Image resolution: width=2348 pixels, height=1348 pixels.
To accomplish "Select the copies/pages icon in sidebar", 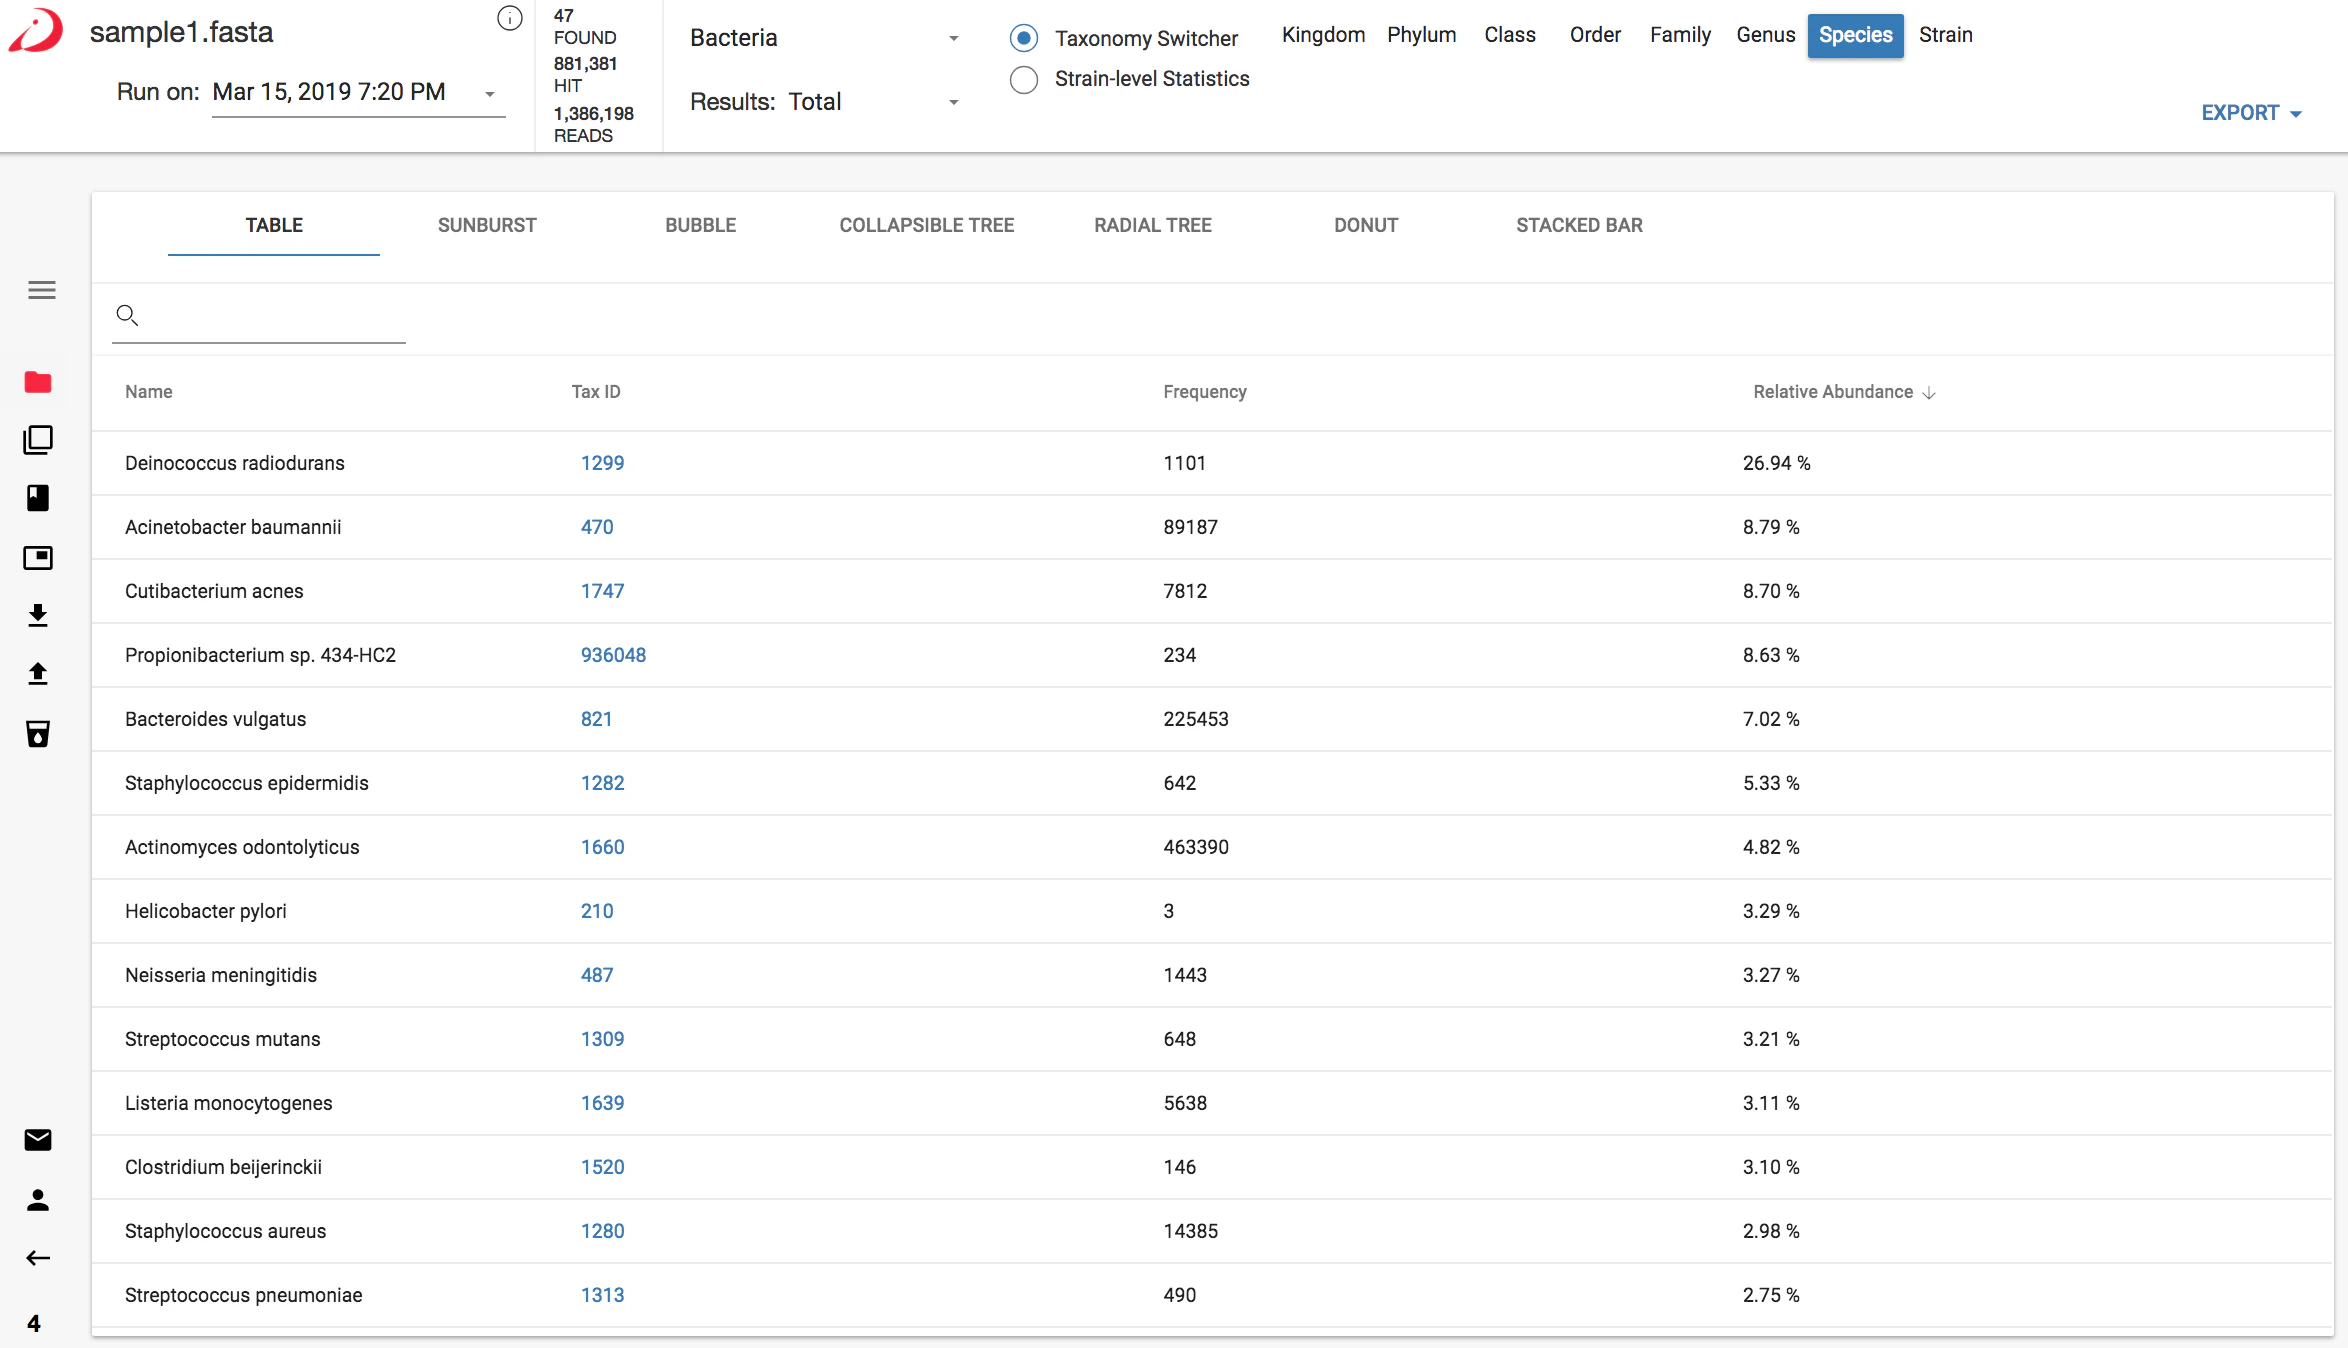I will coord(38,440).
